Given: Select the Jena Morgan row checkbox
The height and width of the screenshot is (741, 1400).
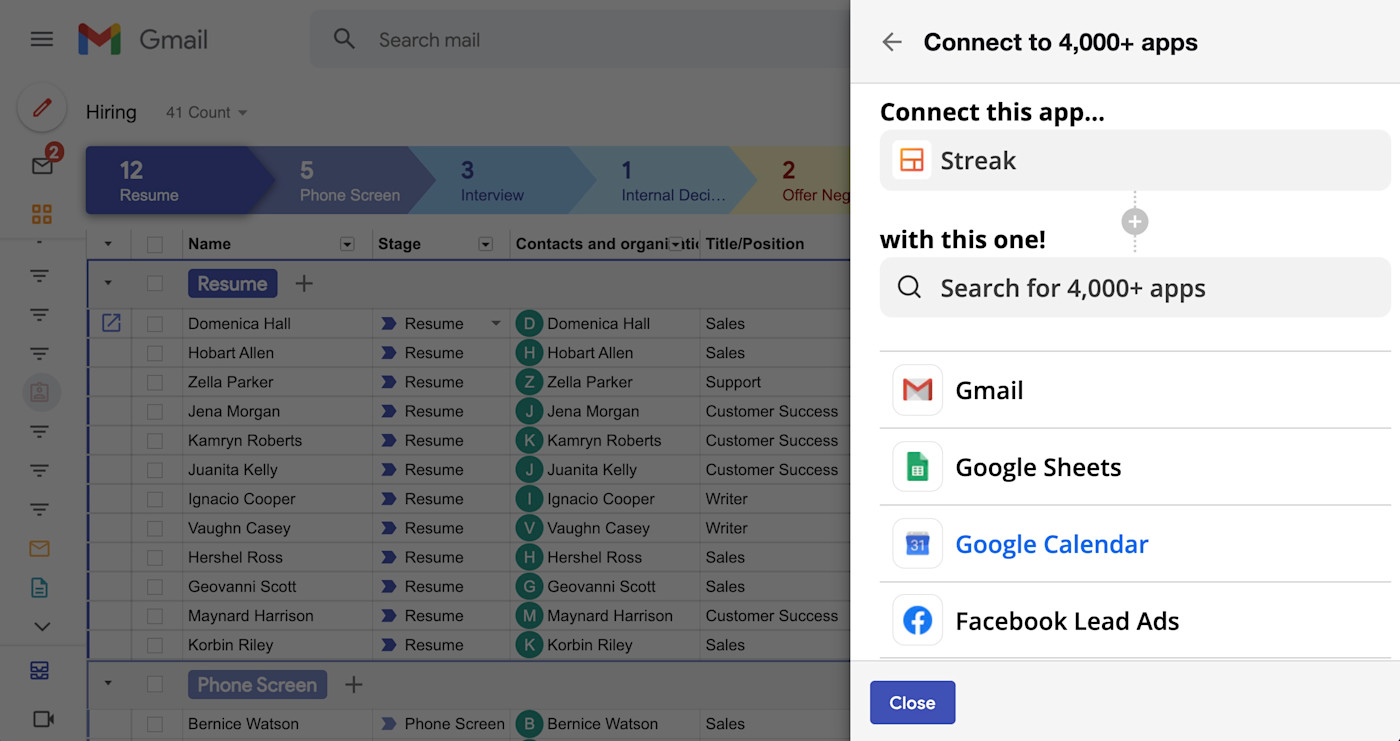Looking at the screenshot, I should (154, 411).
